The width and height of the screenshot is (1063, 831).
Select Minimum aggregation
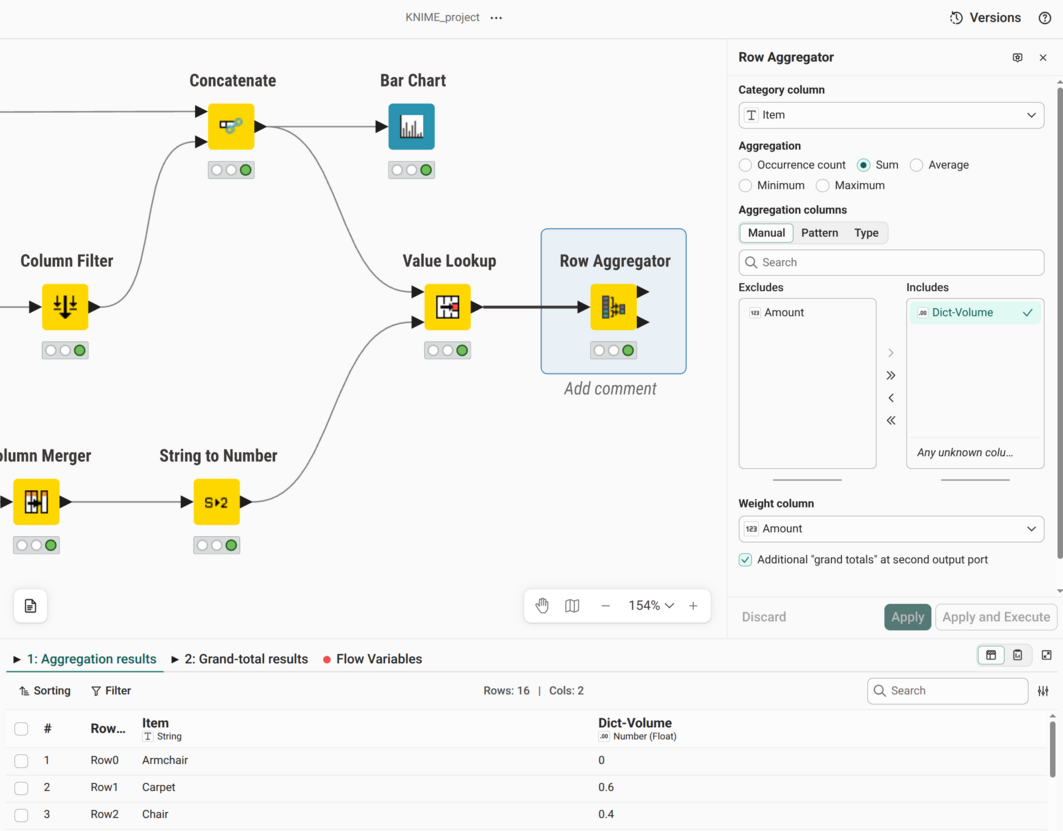[x=745, y=185]
